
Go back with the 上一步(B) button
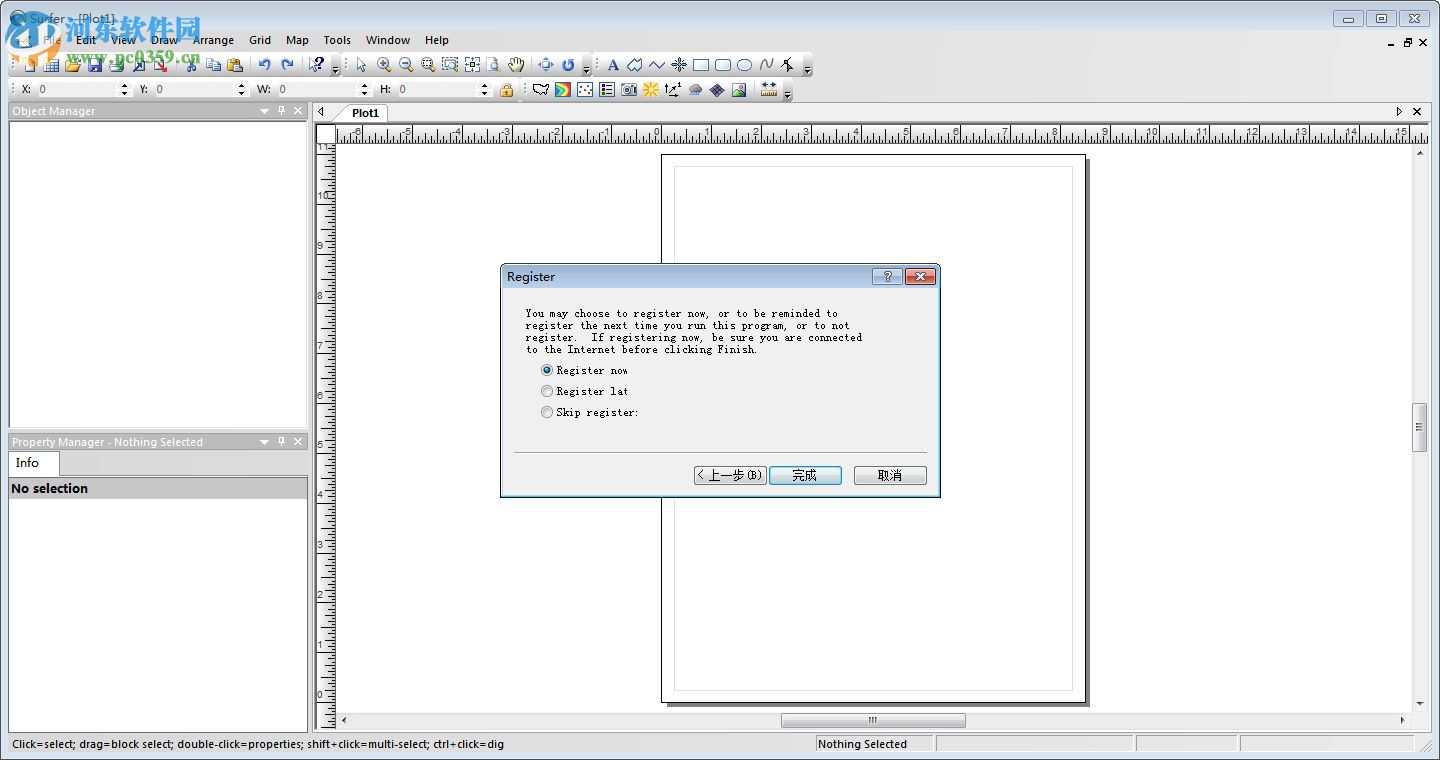click(x=730, y=476)
